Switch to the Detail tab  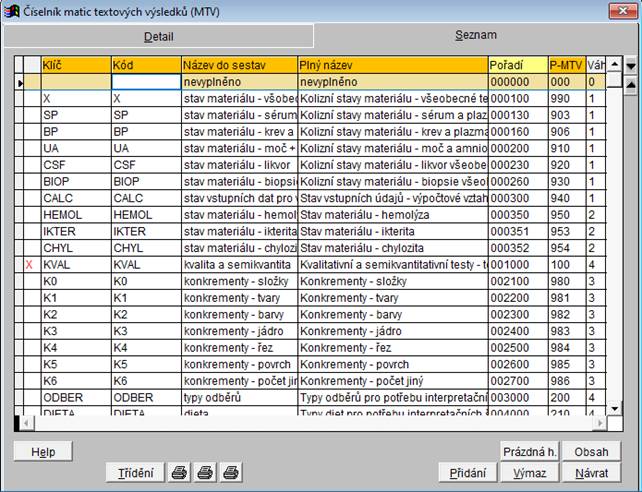(158, 37)
